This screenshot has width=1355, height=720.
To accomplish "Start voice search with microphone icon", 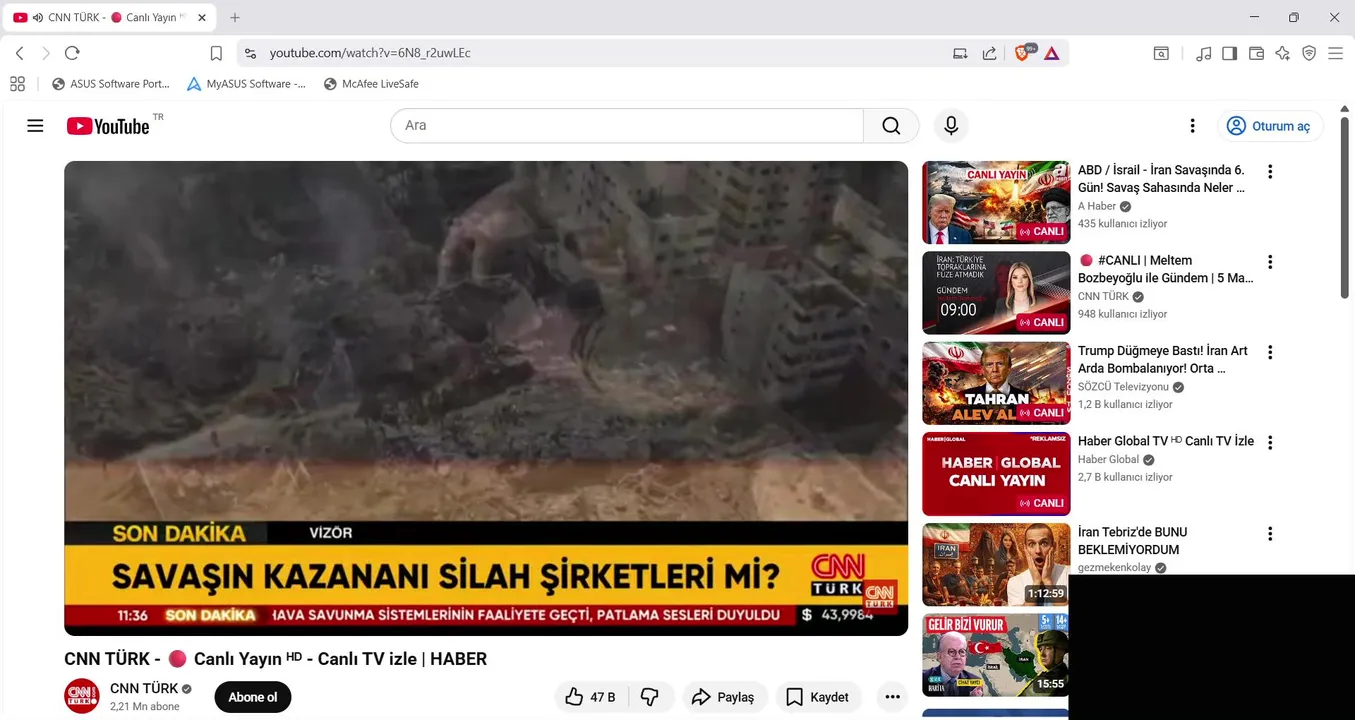I will point(951,126).
